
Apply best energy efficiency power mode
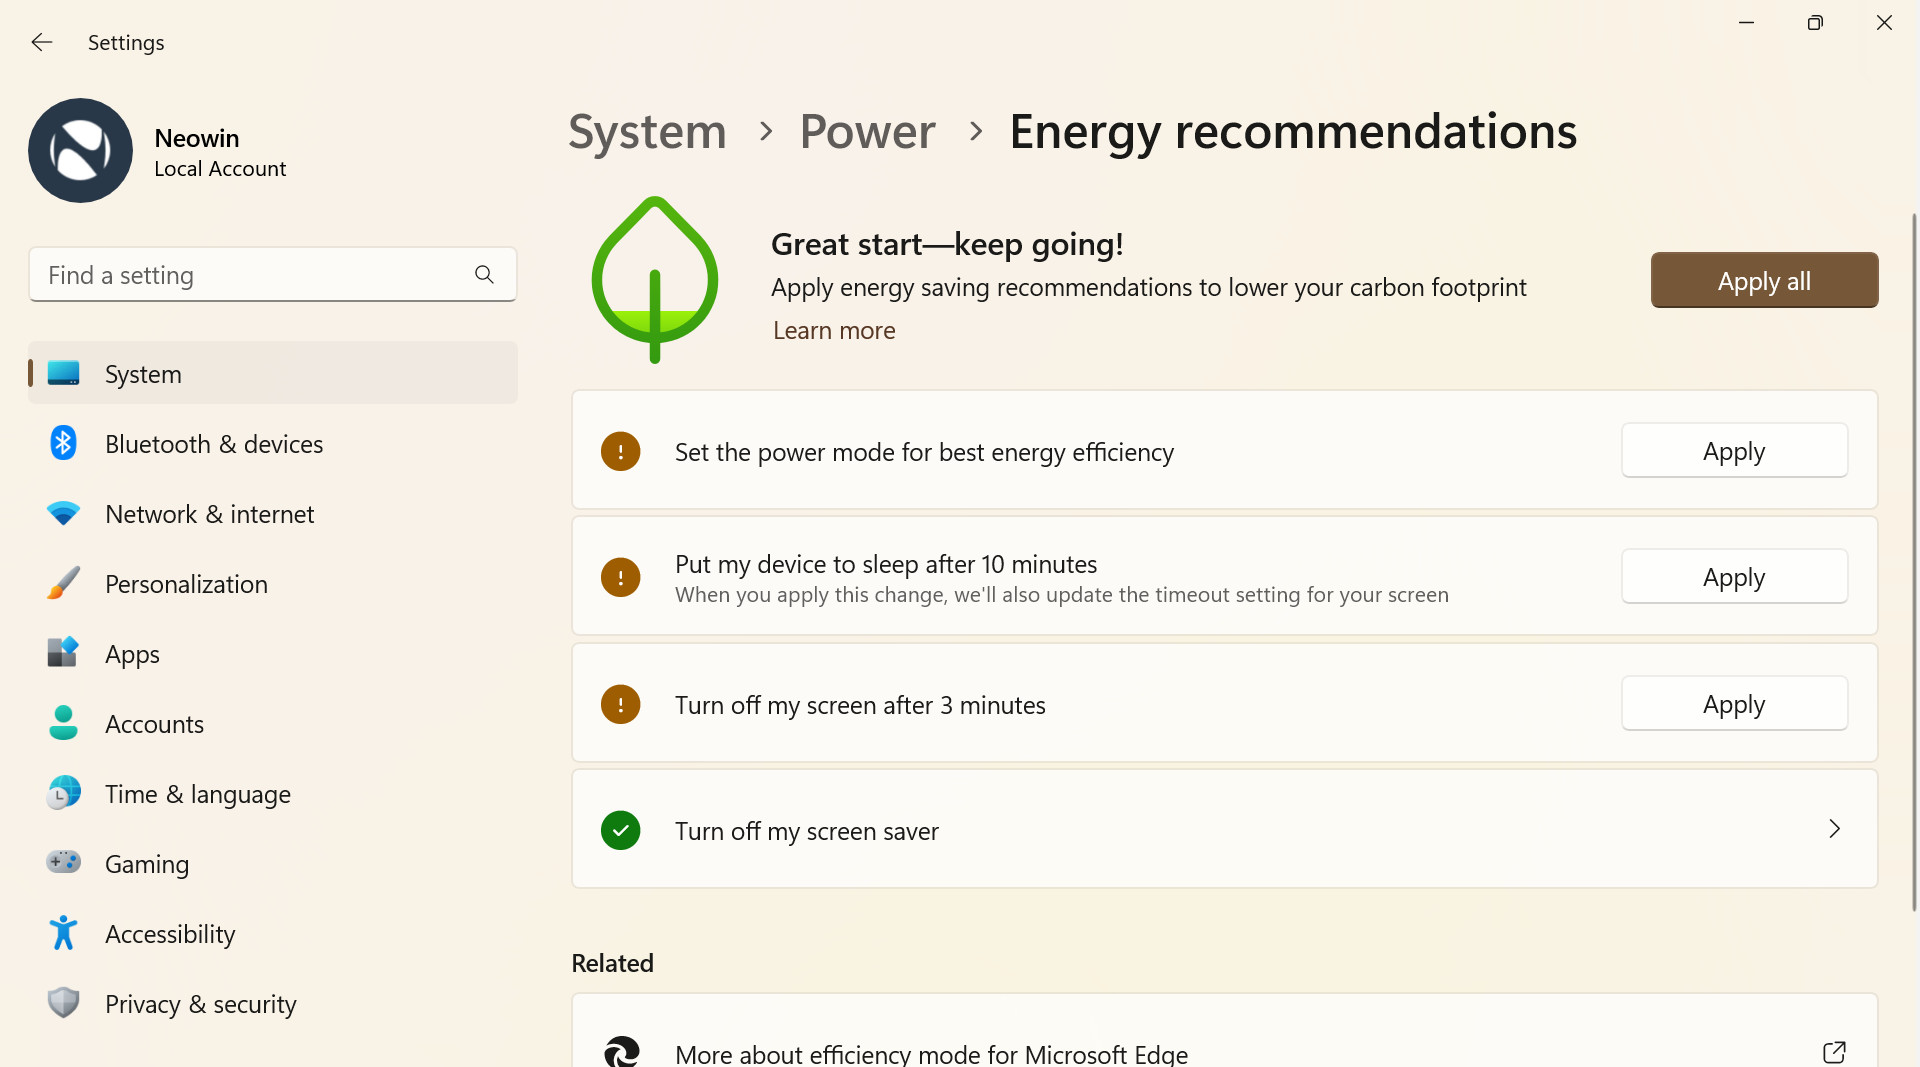click(1734, 451)
